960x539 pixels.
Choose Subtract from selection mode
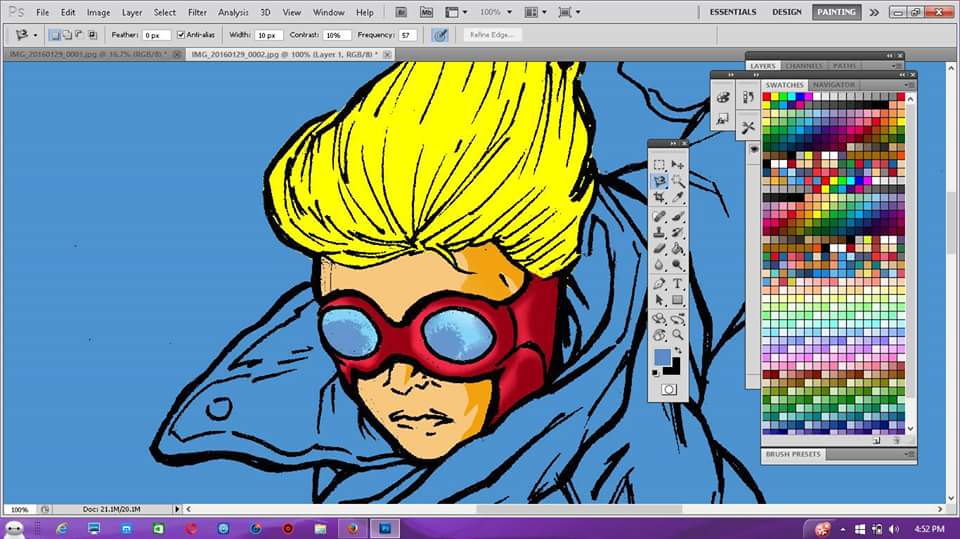coord(79,35)
